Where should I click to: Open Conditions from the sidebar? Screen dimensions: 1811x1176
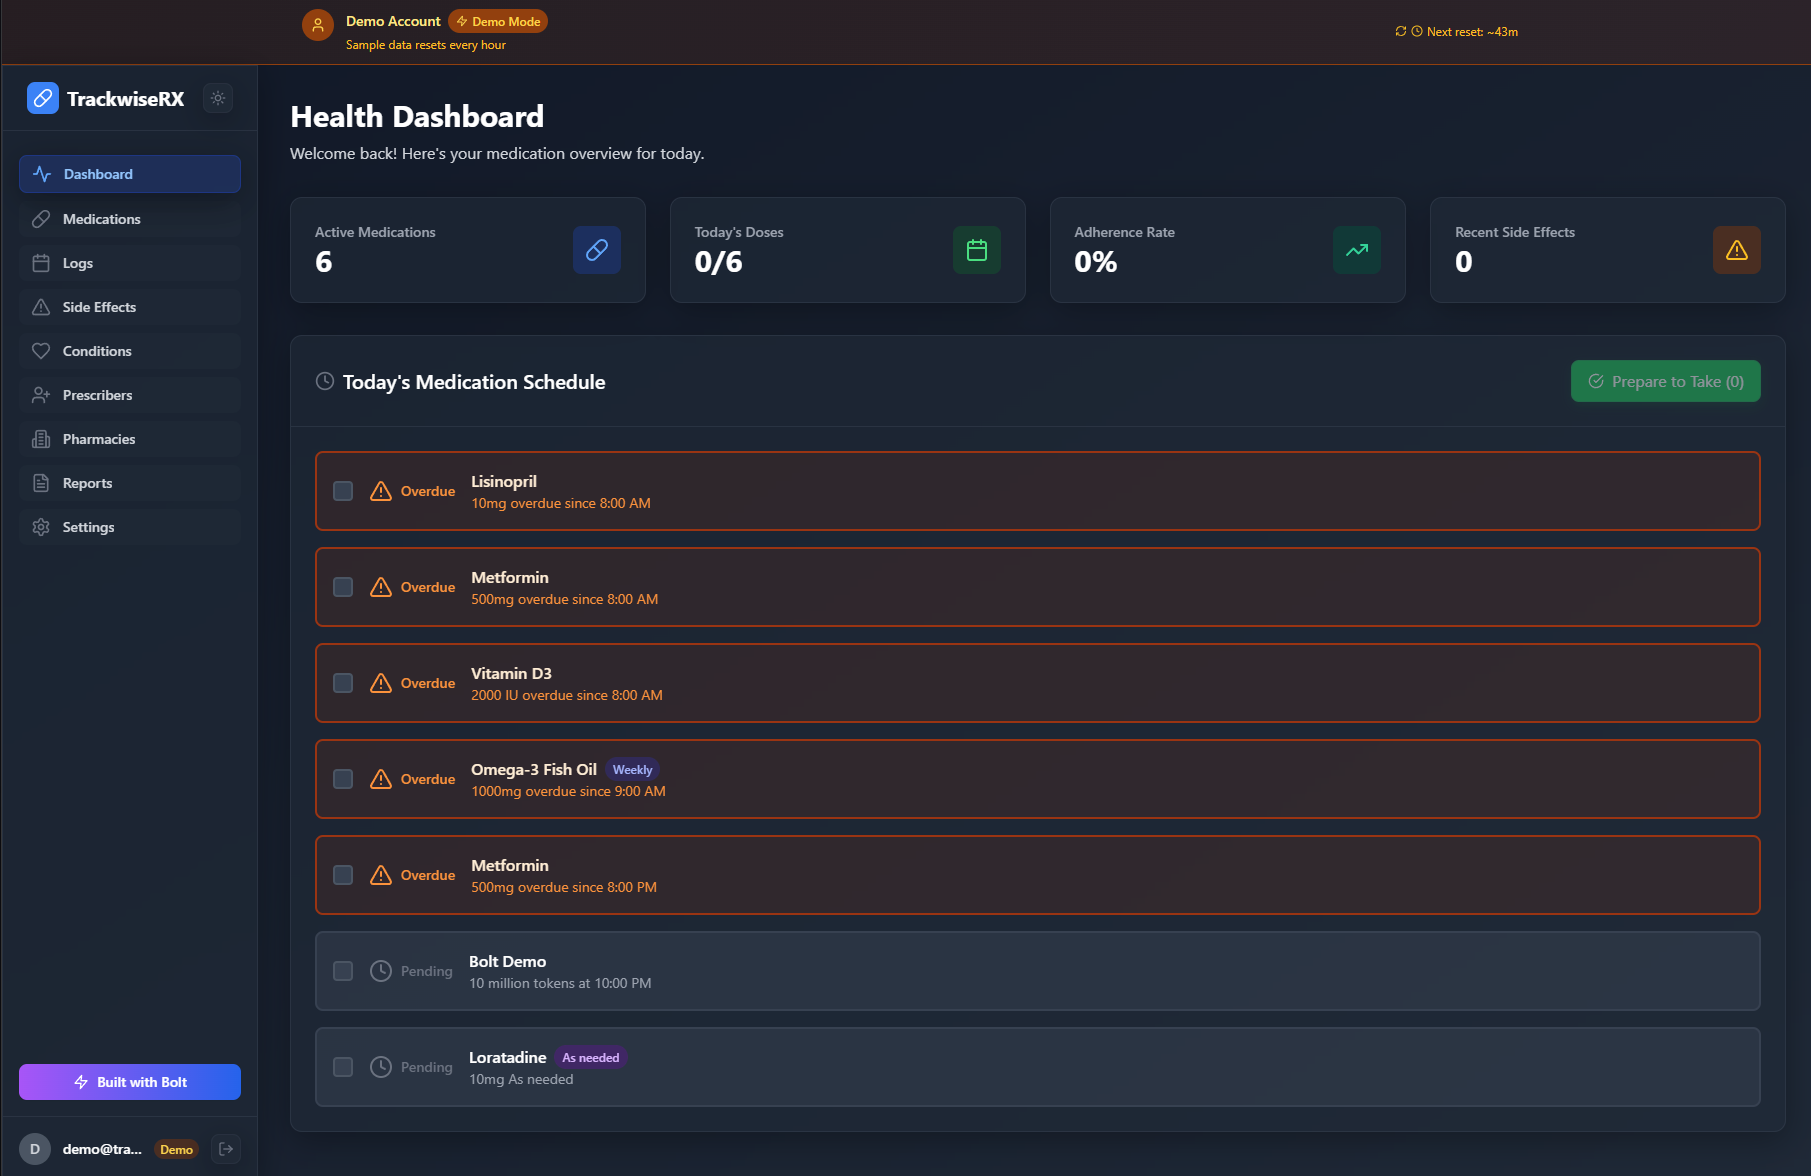tap(130, 351)
